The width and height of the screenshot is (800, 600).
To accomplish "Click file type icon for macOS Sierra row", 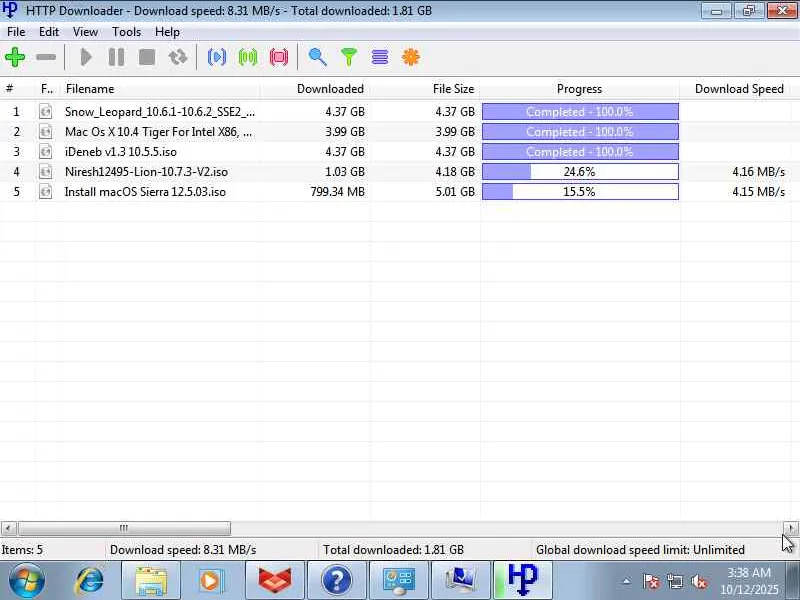I will point(45,192).
